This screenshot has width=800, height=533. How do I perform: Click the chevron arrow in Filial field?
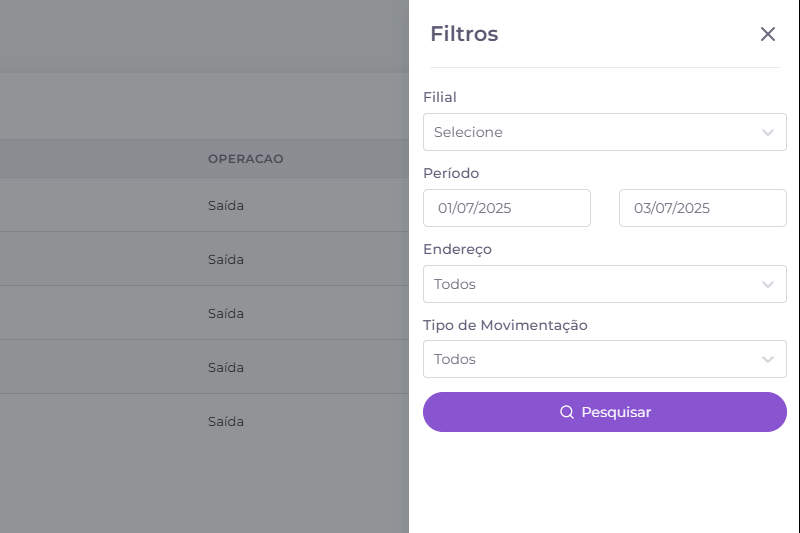[x=767, y=132]
